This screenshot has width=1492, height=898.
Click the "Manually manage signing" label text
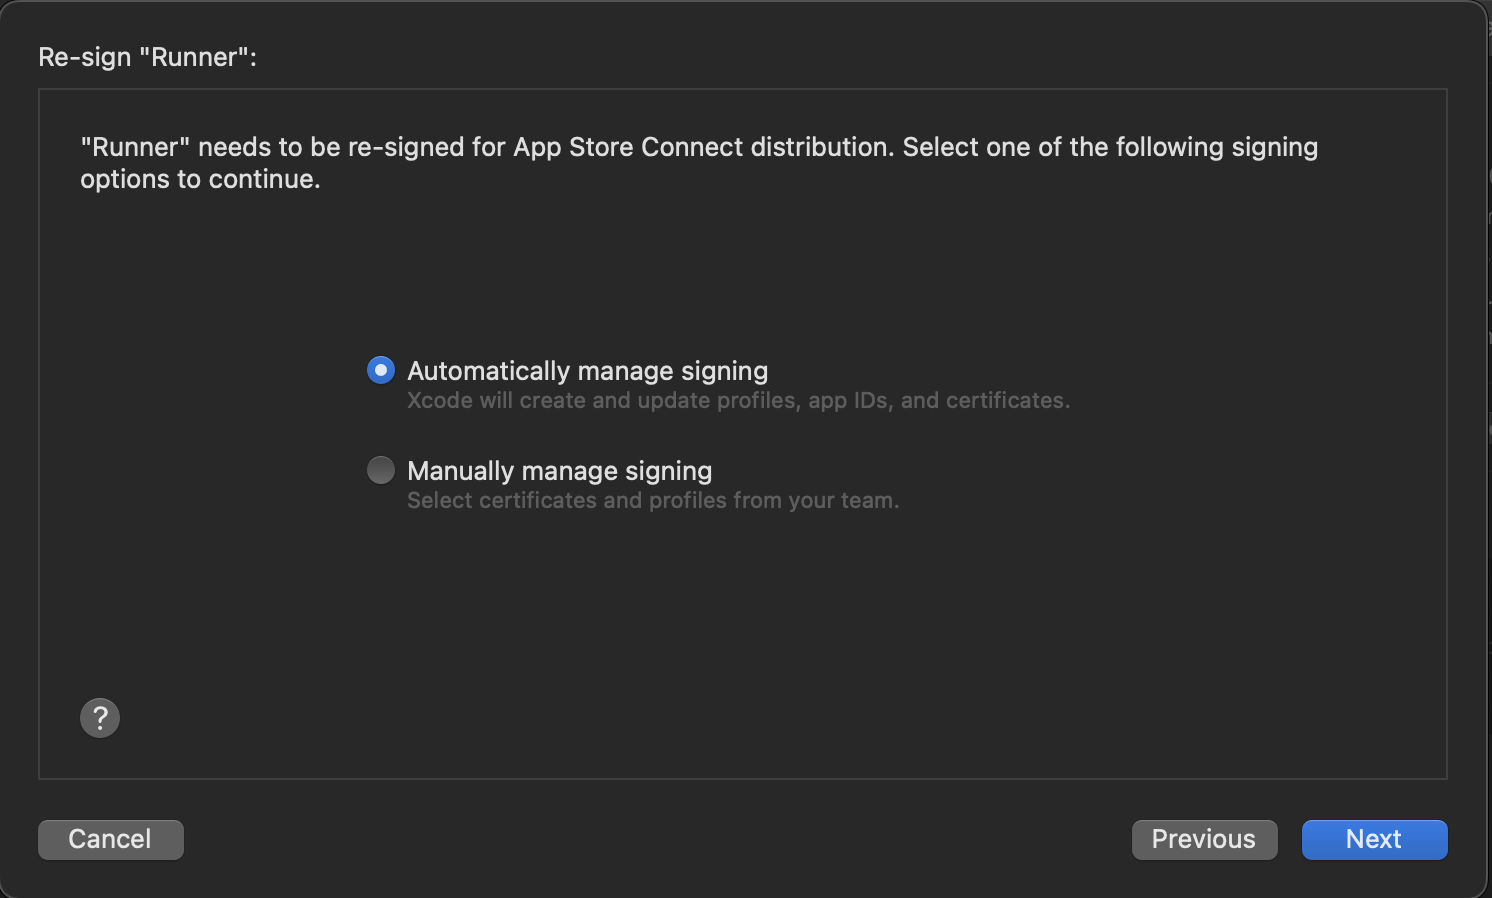pos(560,471)
